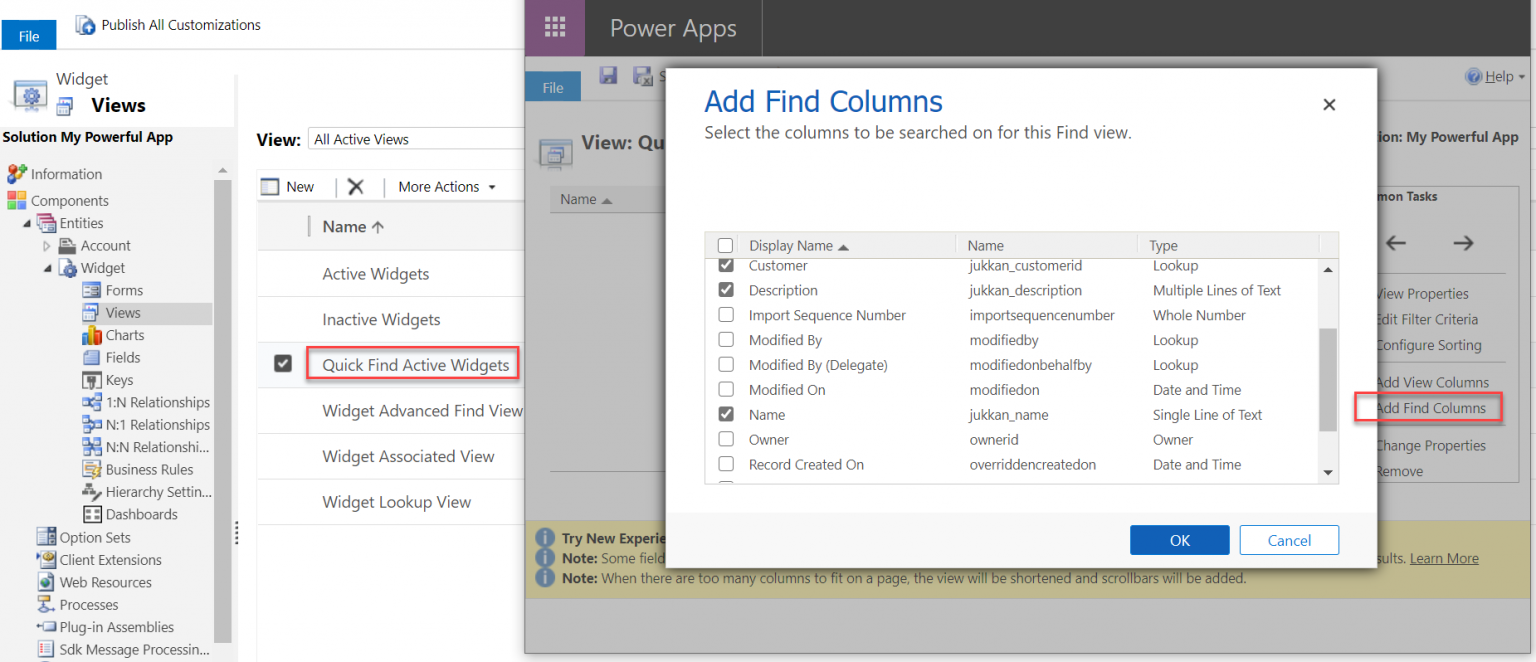The height and width of the screenshot is (662, 1536).
Task: Open the All Active Views selector
Action: (x=417, y=139)
